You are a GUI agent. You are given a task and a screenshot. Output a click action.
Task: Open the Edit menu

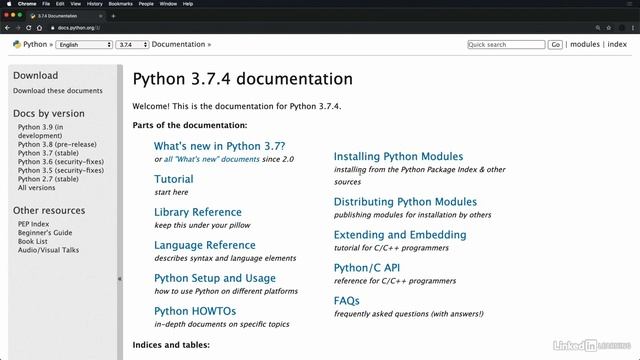pos(60,4)
